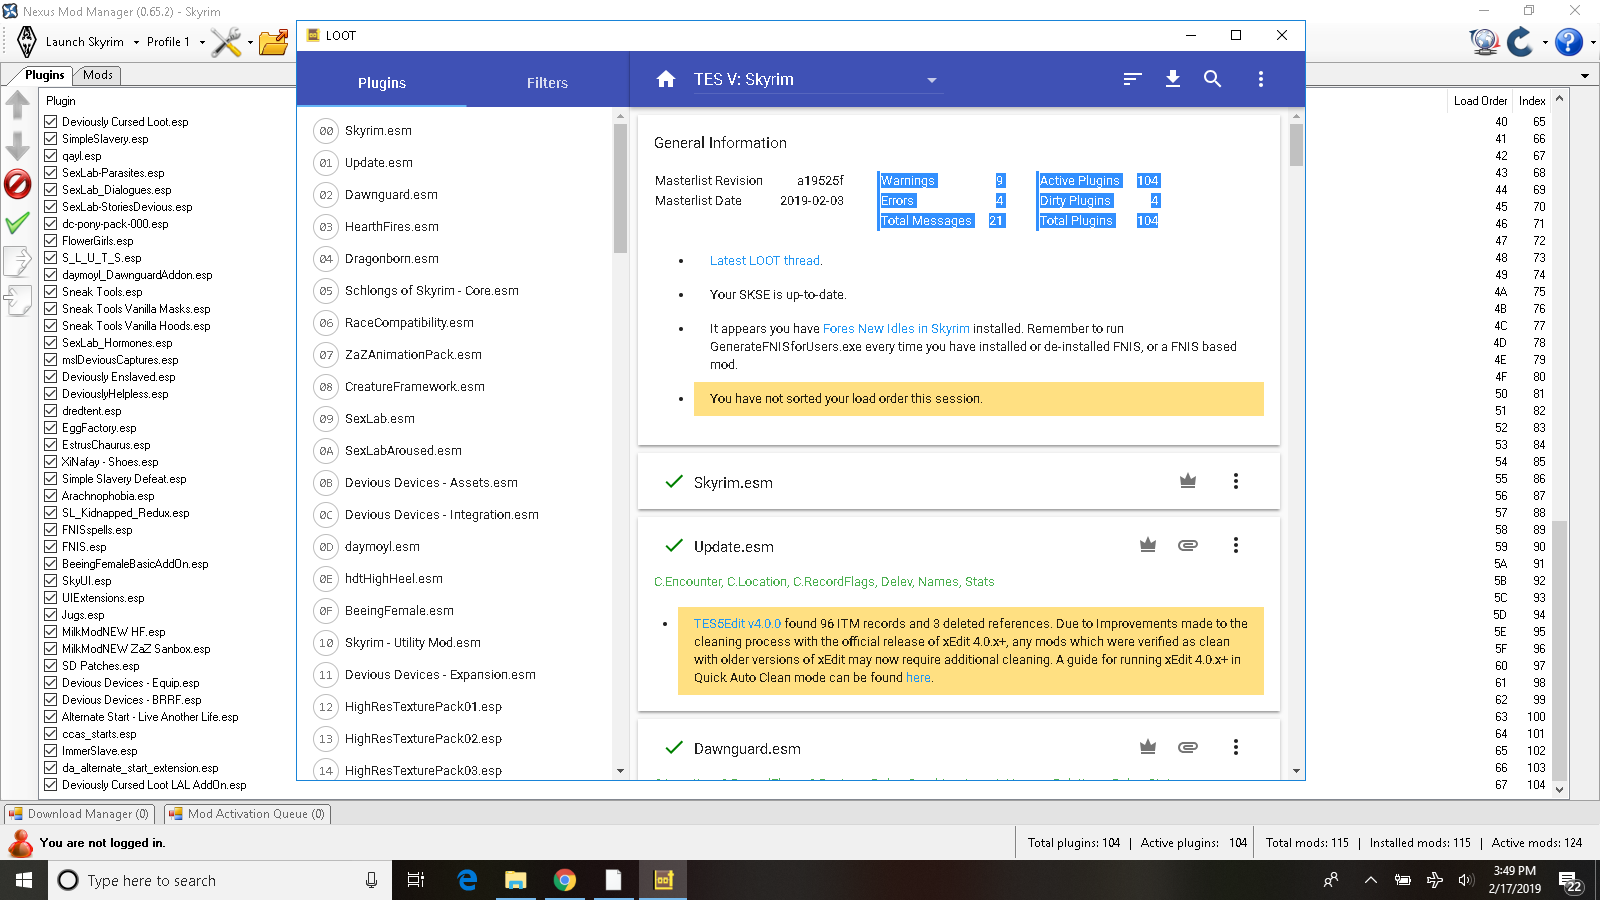Uncheck the ImmerSlave.esp plugin
Screen dimensions: 1600x900
coord(51,751)
